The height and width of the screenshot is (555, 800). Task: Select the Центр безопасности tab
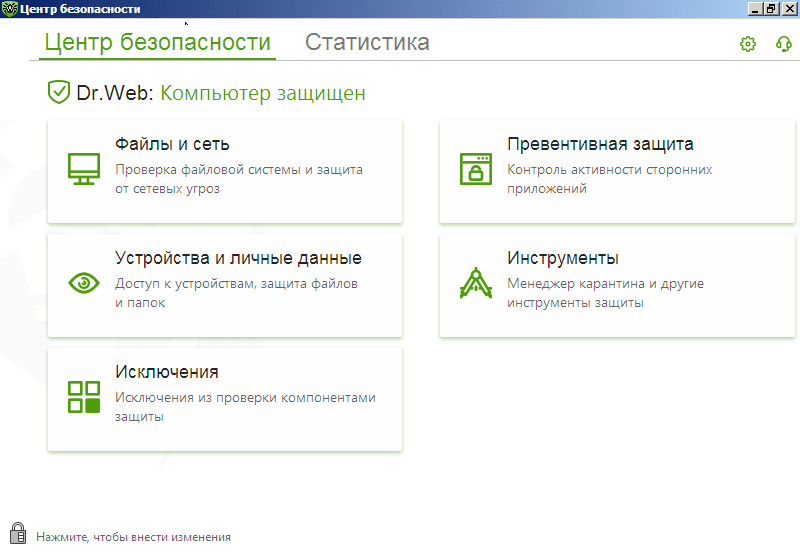pyautogui.click(x=158, y=42)
